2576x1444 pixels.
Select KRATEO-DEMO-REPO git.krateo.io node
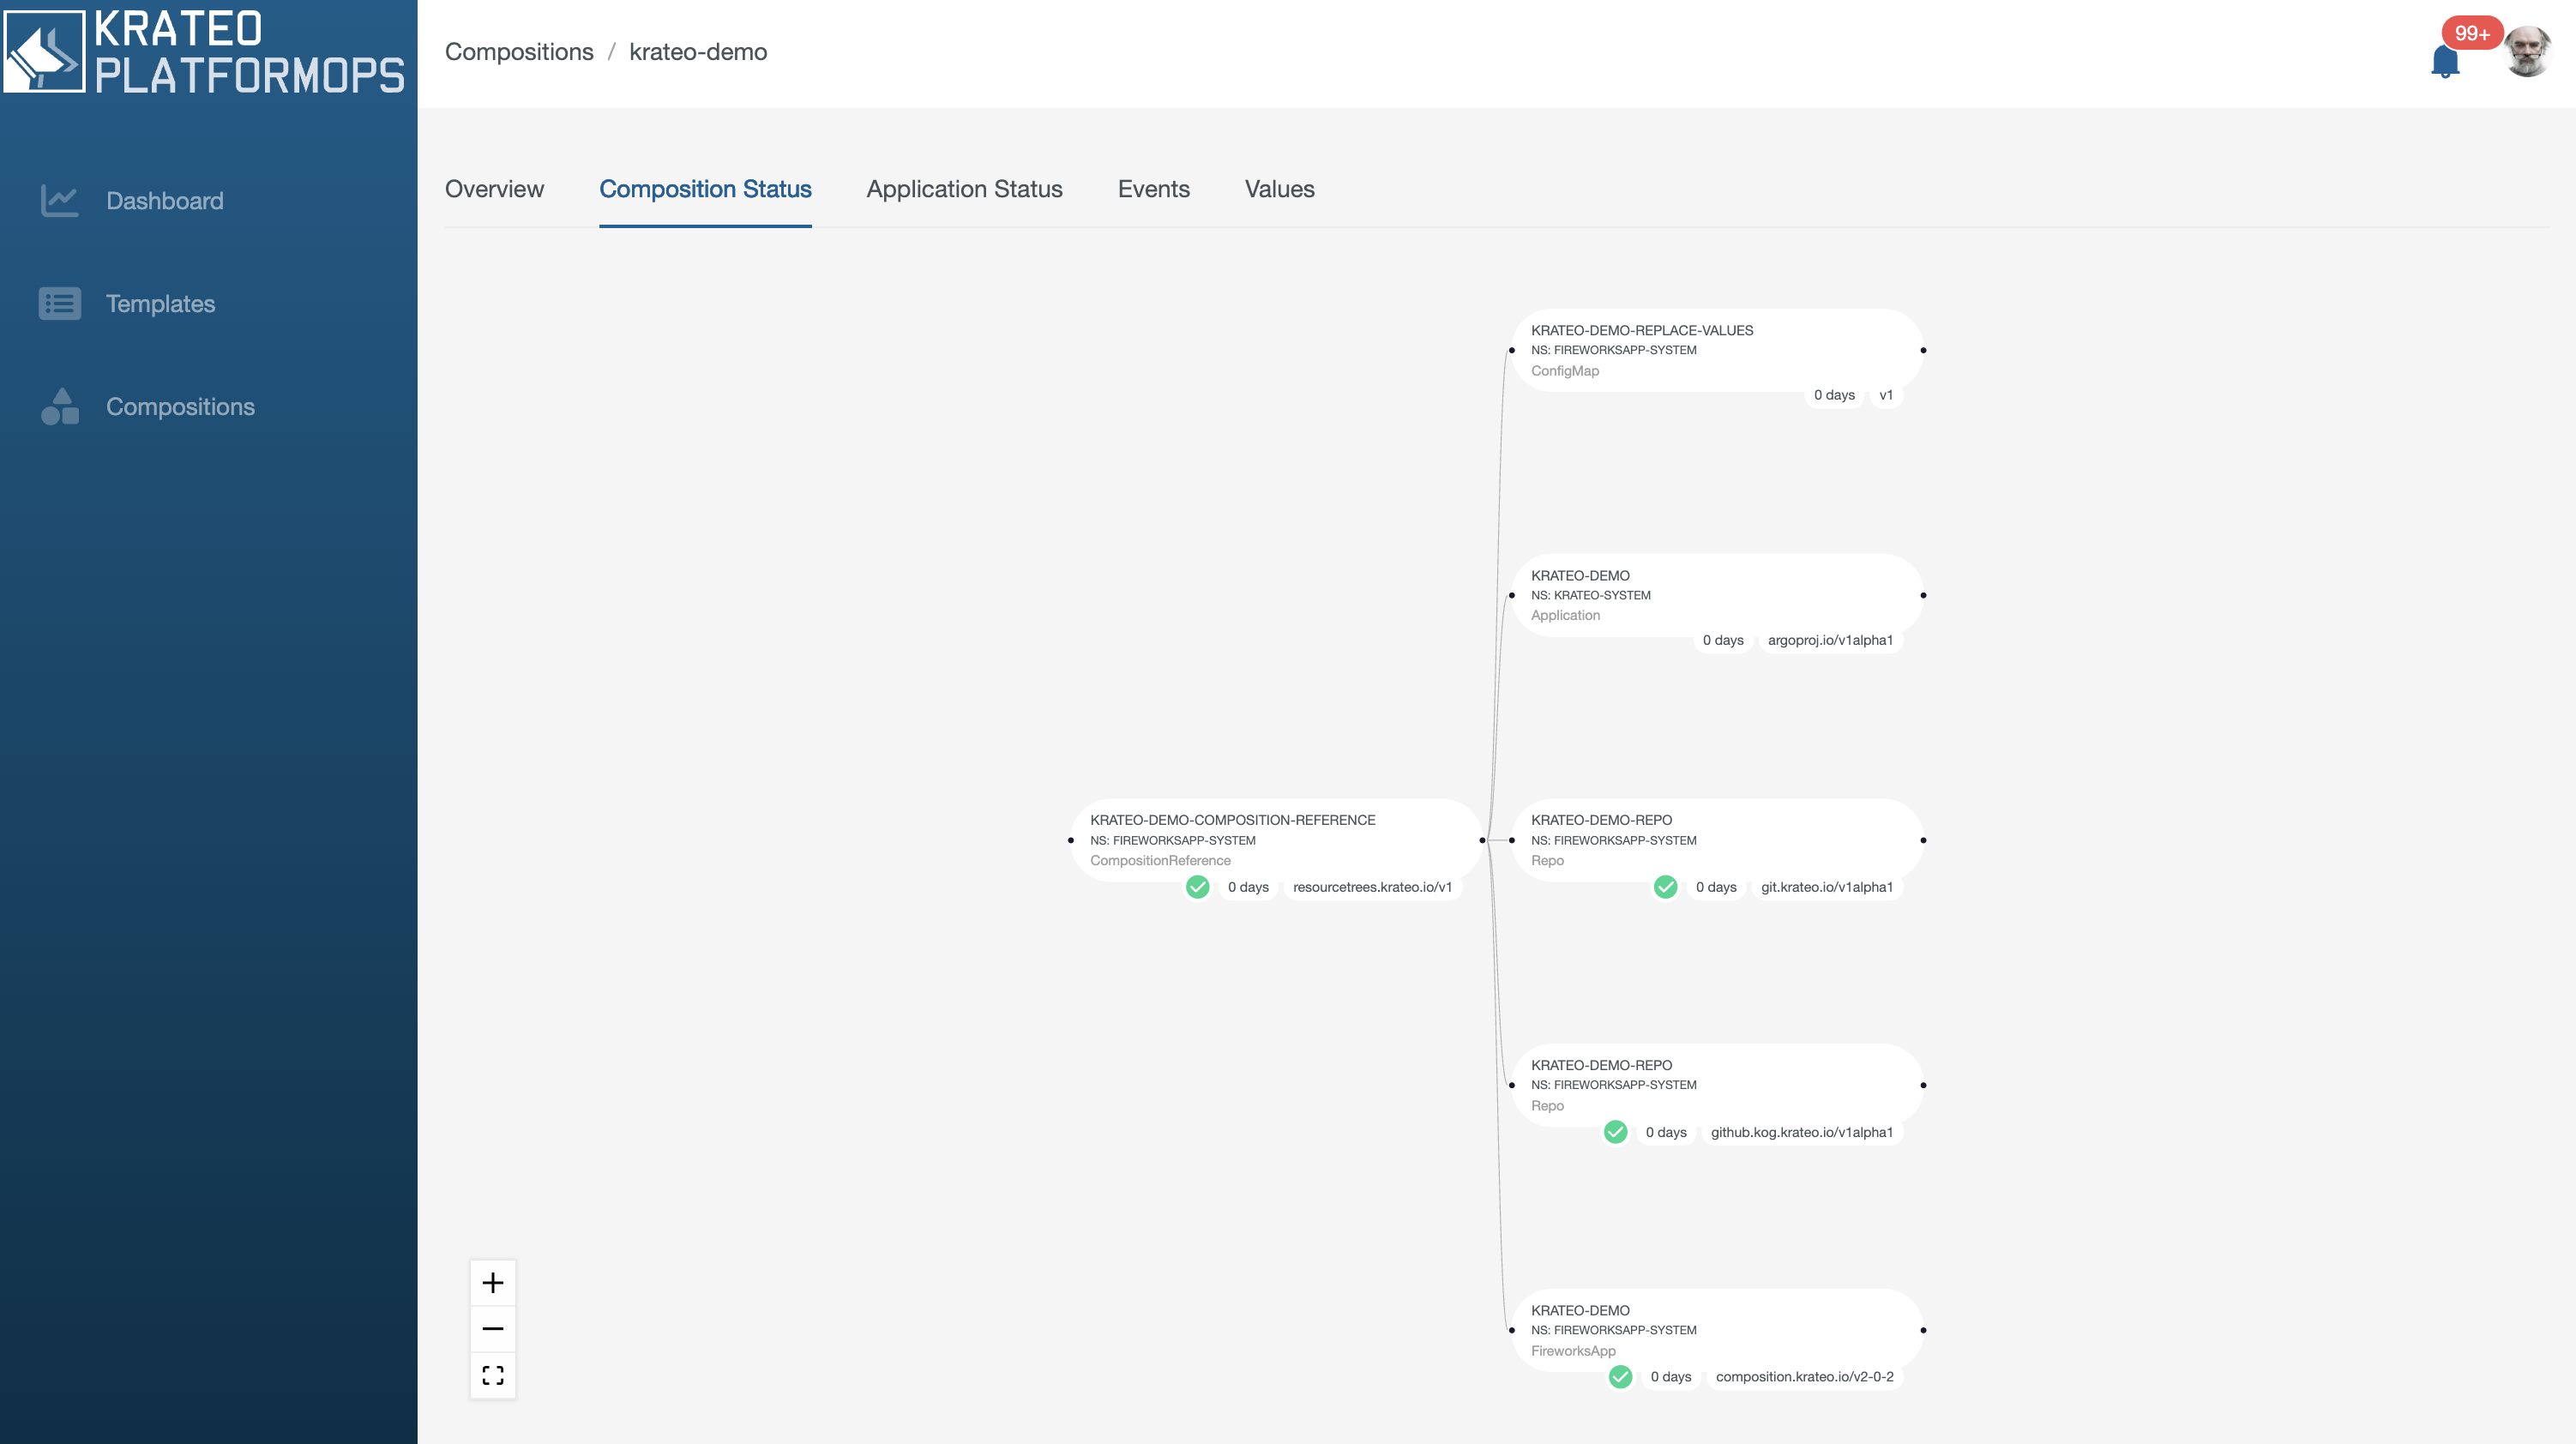click(x=1717, y=840)
